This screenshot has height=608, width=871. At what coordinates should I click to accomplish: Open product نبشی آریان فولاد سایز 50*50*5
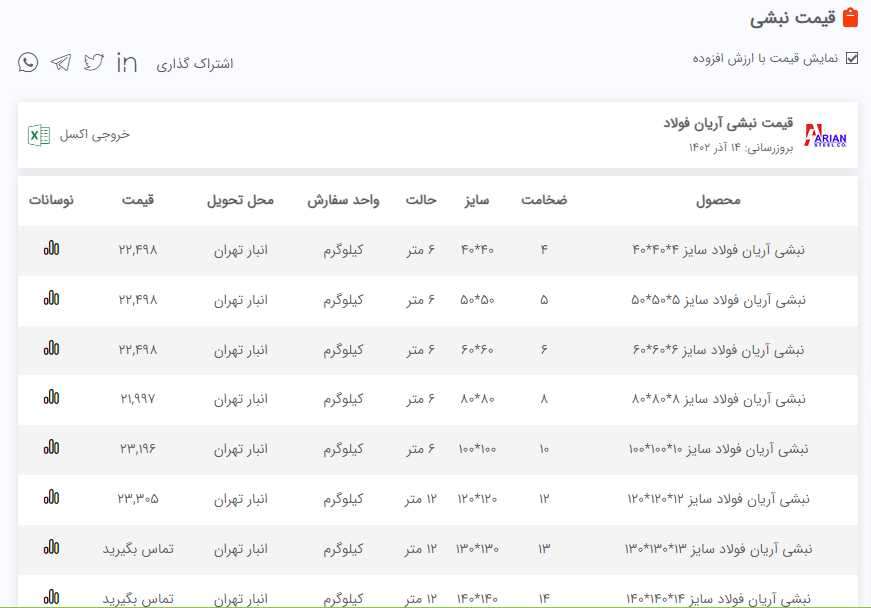pos(718,300)
